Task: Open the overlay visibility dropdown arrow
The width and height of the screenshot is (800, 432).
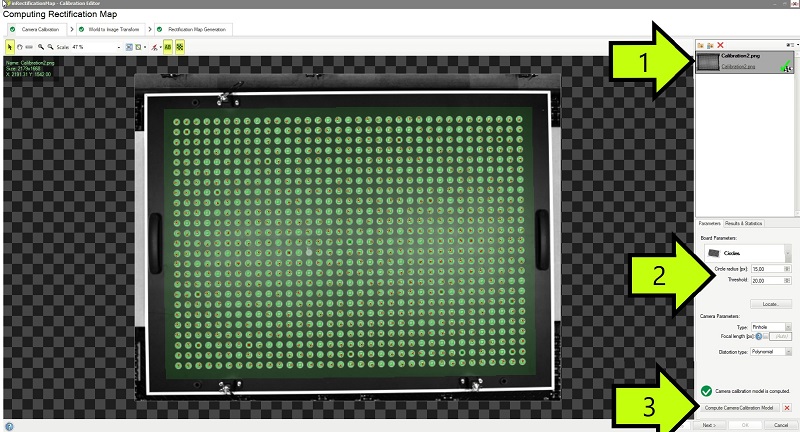Action: [161, 47]
